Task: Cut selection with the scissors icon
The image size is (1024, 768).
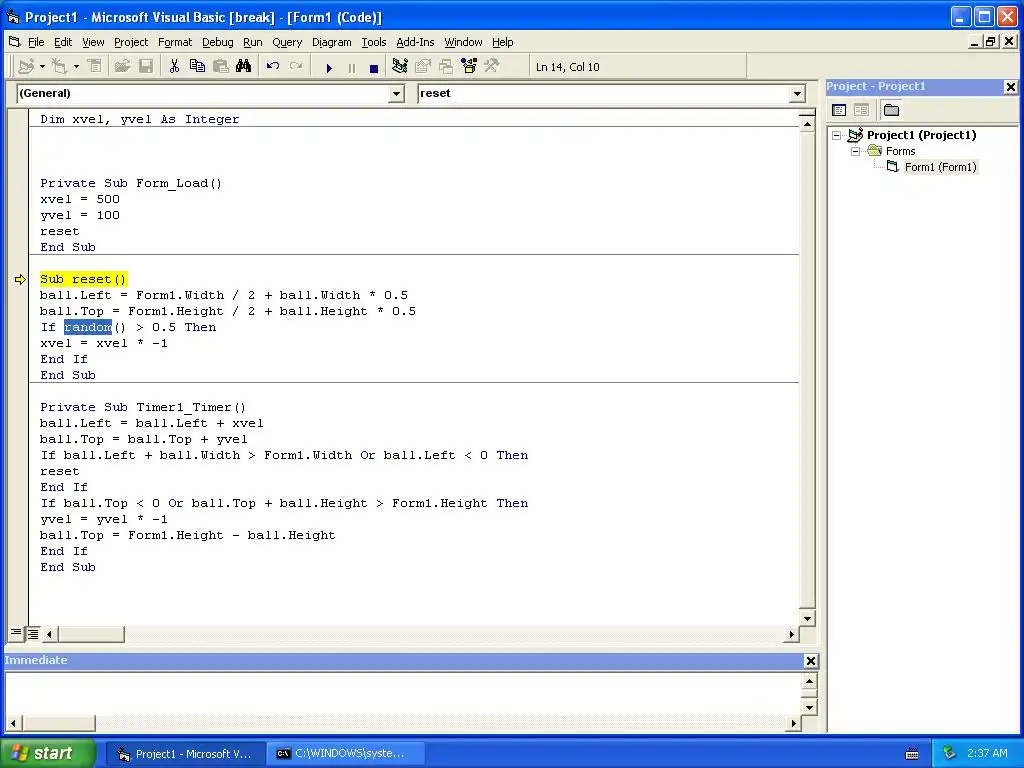Action: tap(174, 67)
